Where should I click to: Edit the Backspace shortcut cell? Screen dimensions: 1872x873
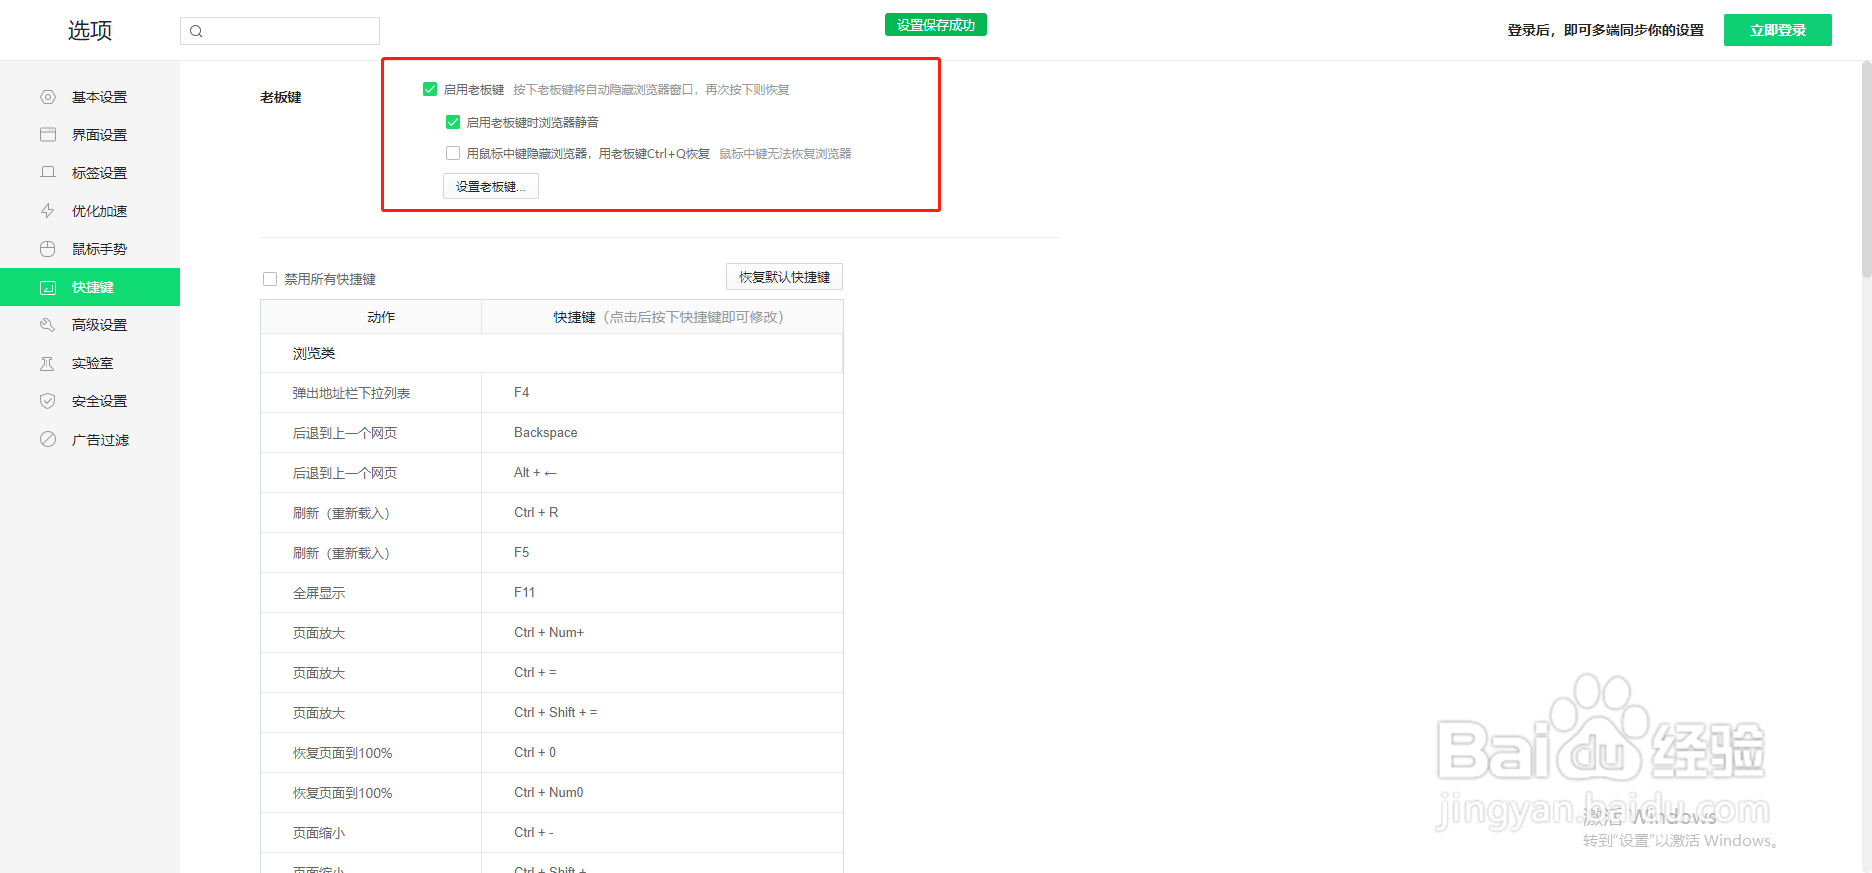[x=662, y=432]
